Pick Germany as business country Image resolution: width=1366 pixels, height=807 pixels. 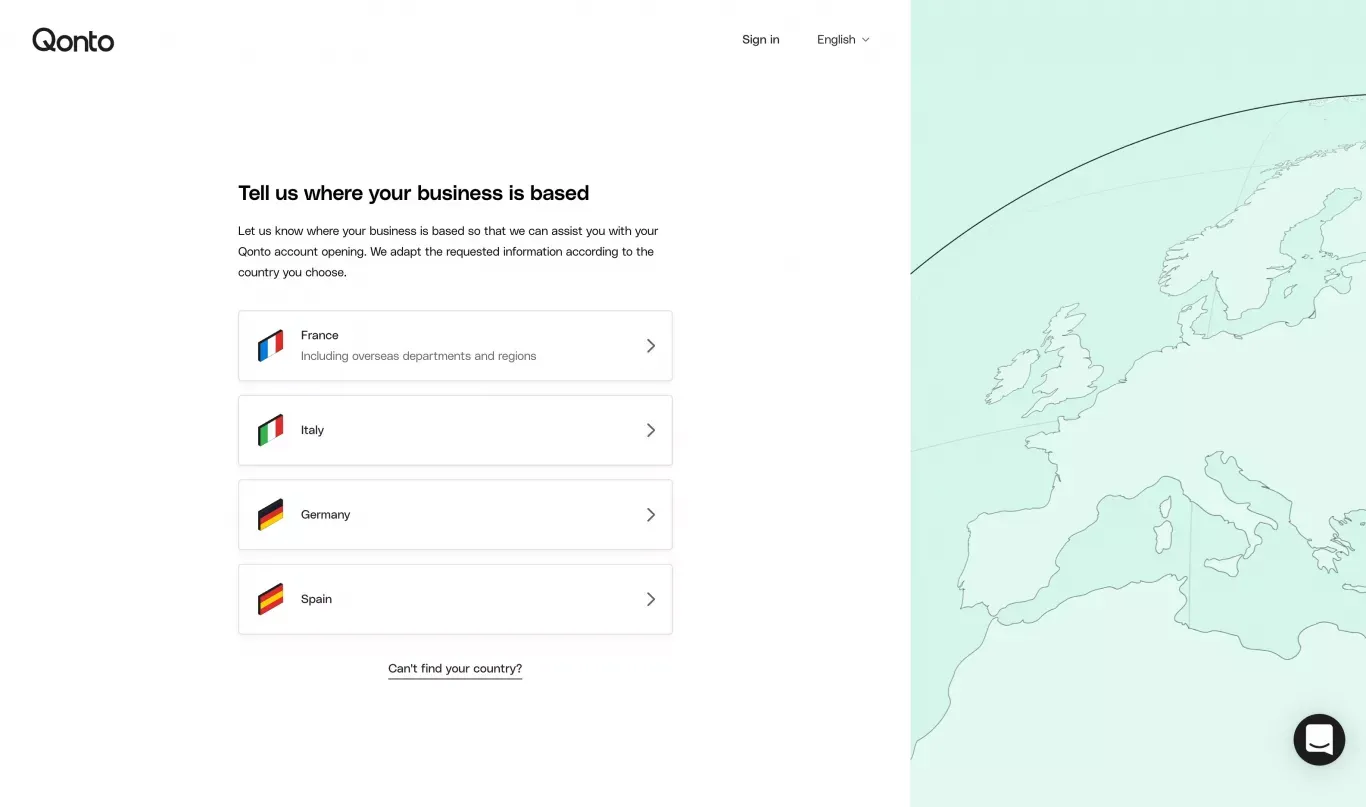(455, 515)
